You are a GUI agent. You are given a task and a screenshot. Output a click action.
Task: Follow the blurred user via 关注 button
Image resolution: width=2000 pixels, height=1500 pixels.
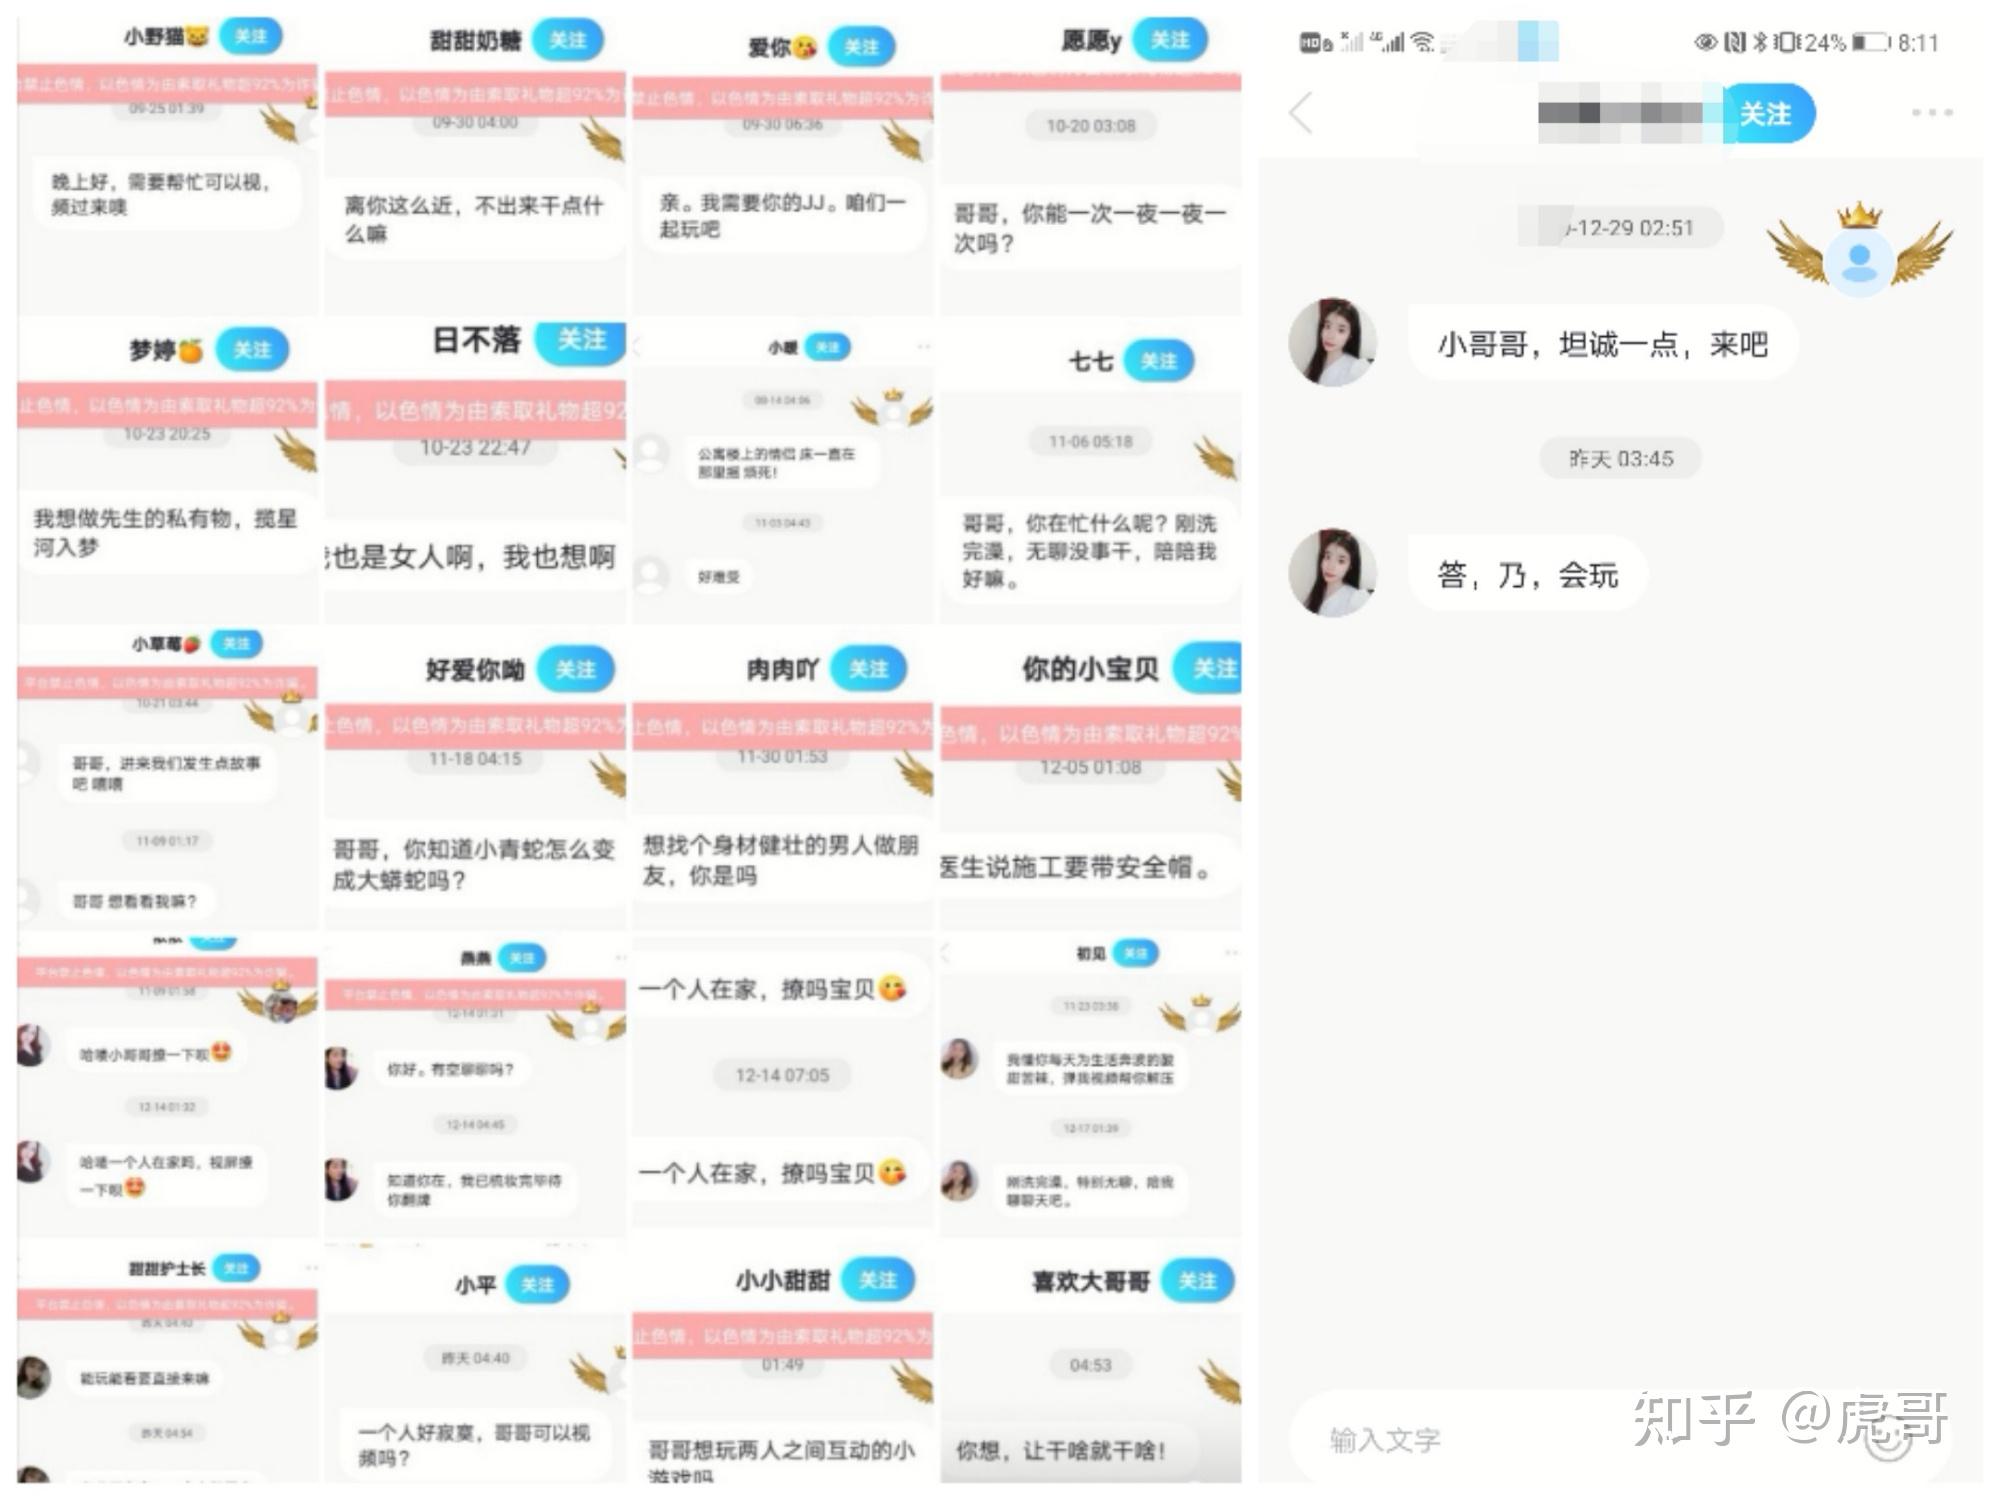coord(1766,113)
